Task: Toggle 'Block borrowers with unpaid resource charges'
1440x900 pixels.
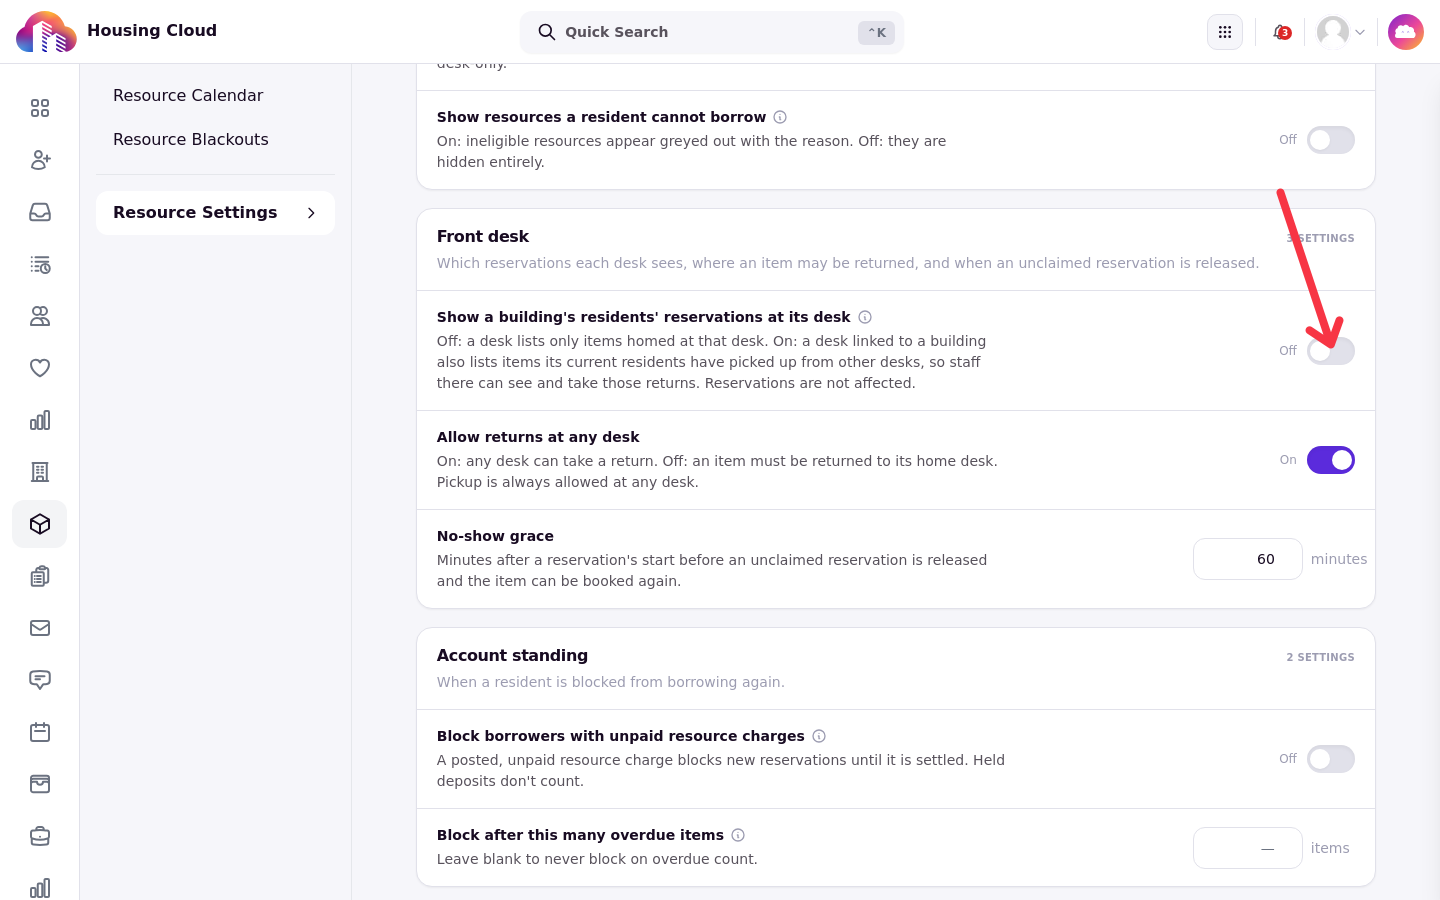Action: click(1331, 759)
